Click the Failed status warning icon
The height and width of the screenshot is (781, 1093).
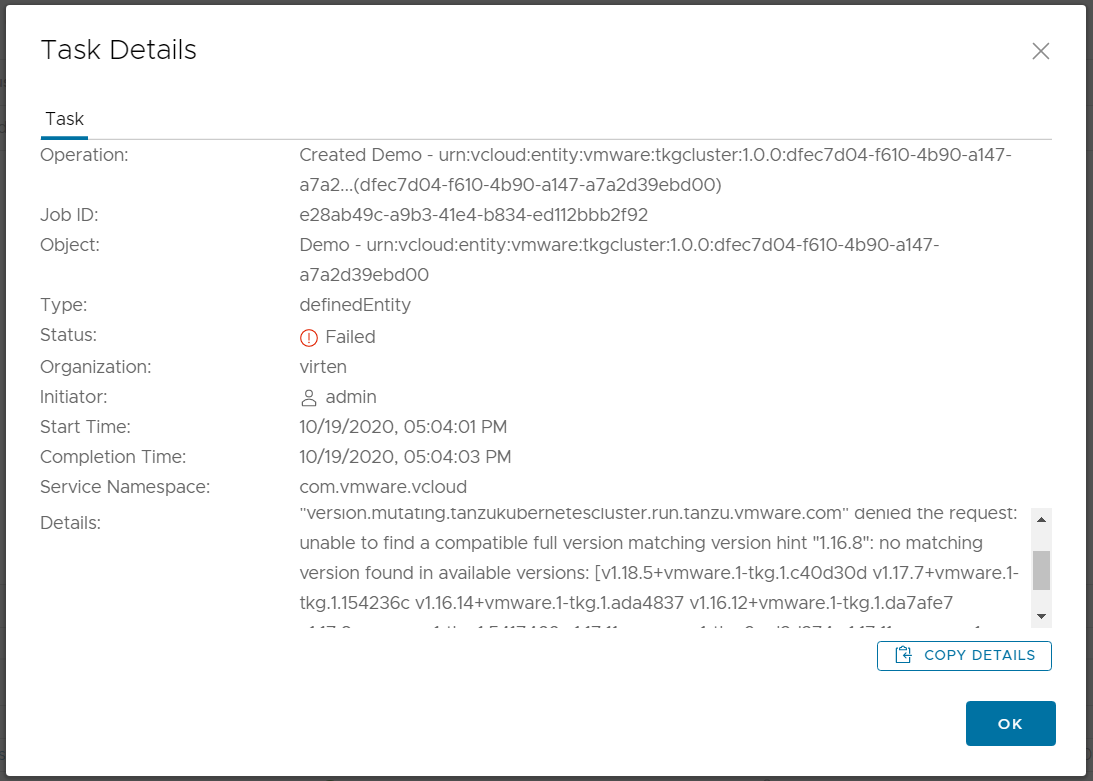pos(308,338)
